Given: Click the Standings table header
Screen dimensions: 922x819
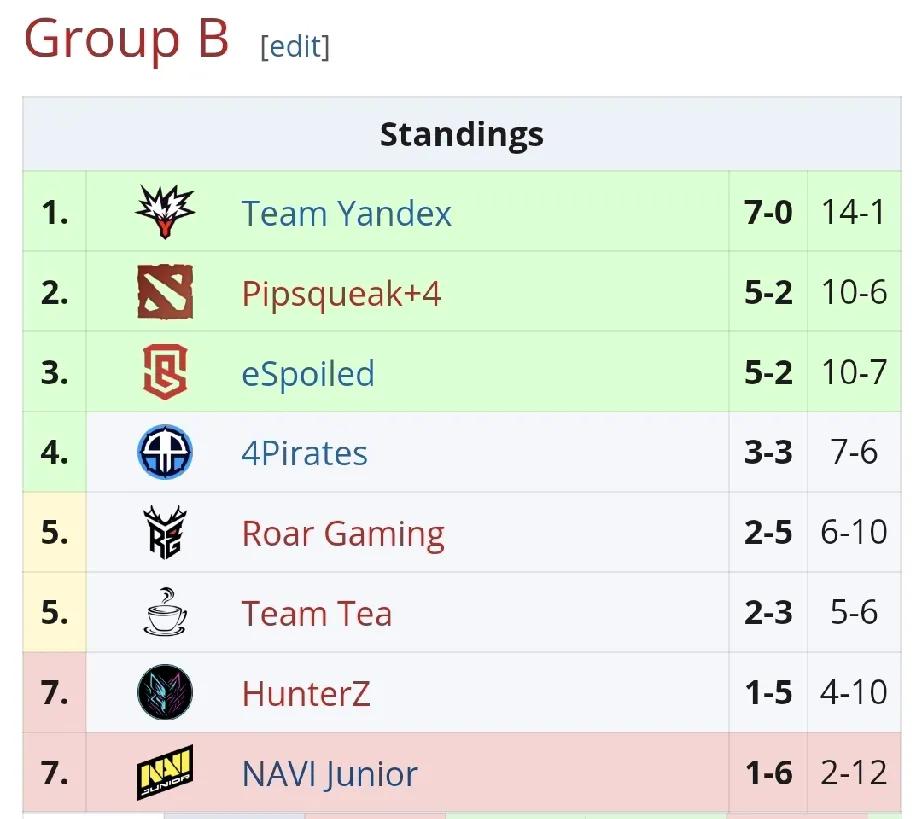Looking at the screenshot, I should tap(461, 134).
